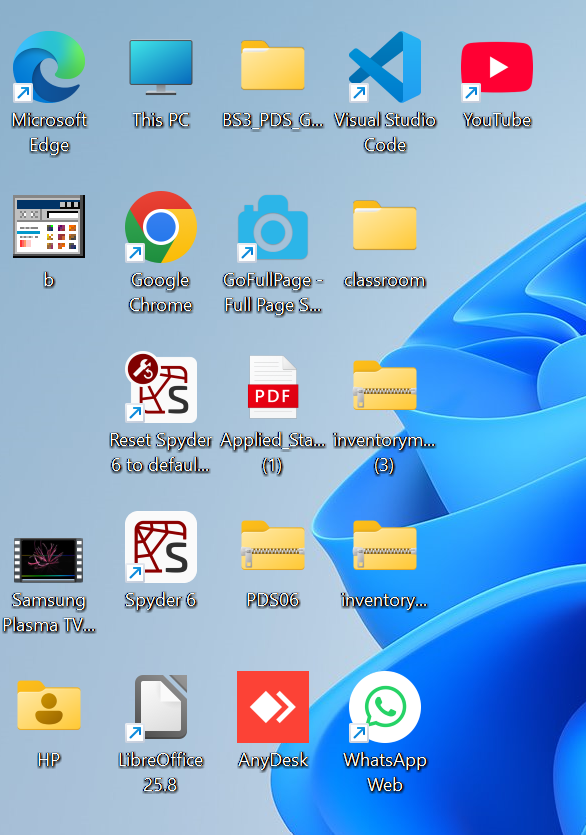The width and height of the screenshot is (586, 835).
Task: Select Reset Spyder 6 to default shortcut
Action: tap(161, 387)
